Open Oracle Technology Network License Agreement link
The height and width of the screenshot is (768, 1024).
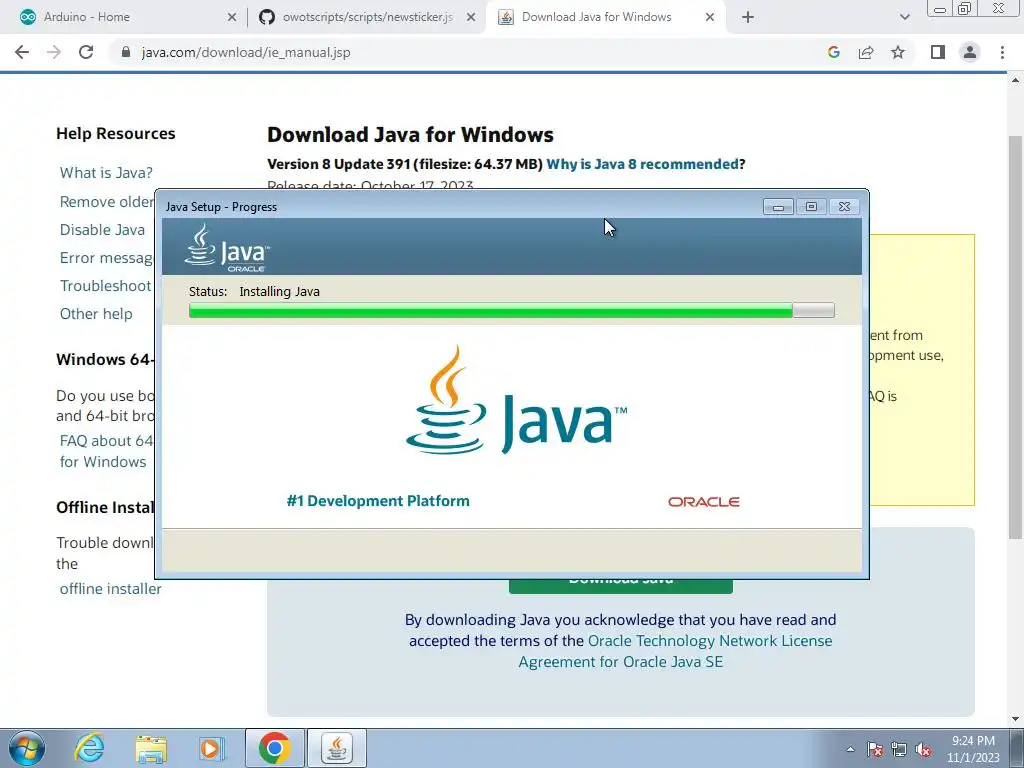tap(675, 651)
